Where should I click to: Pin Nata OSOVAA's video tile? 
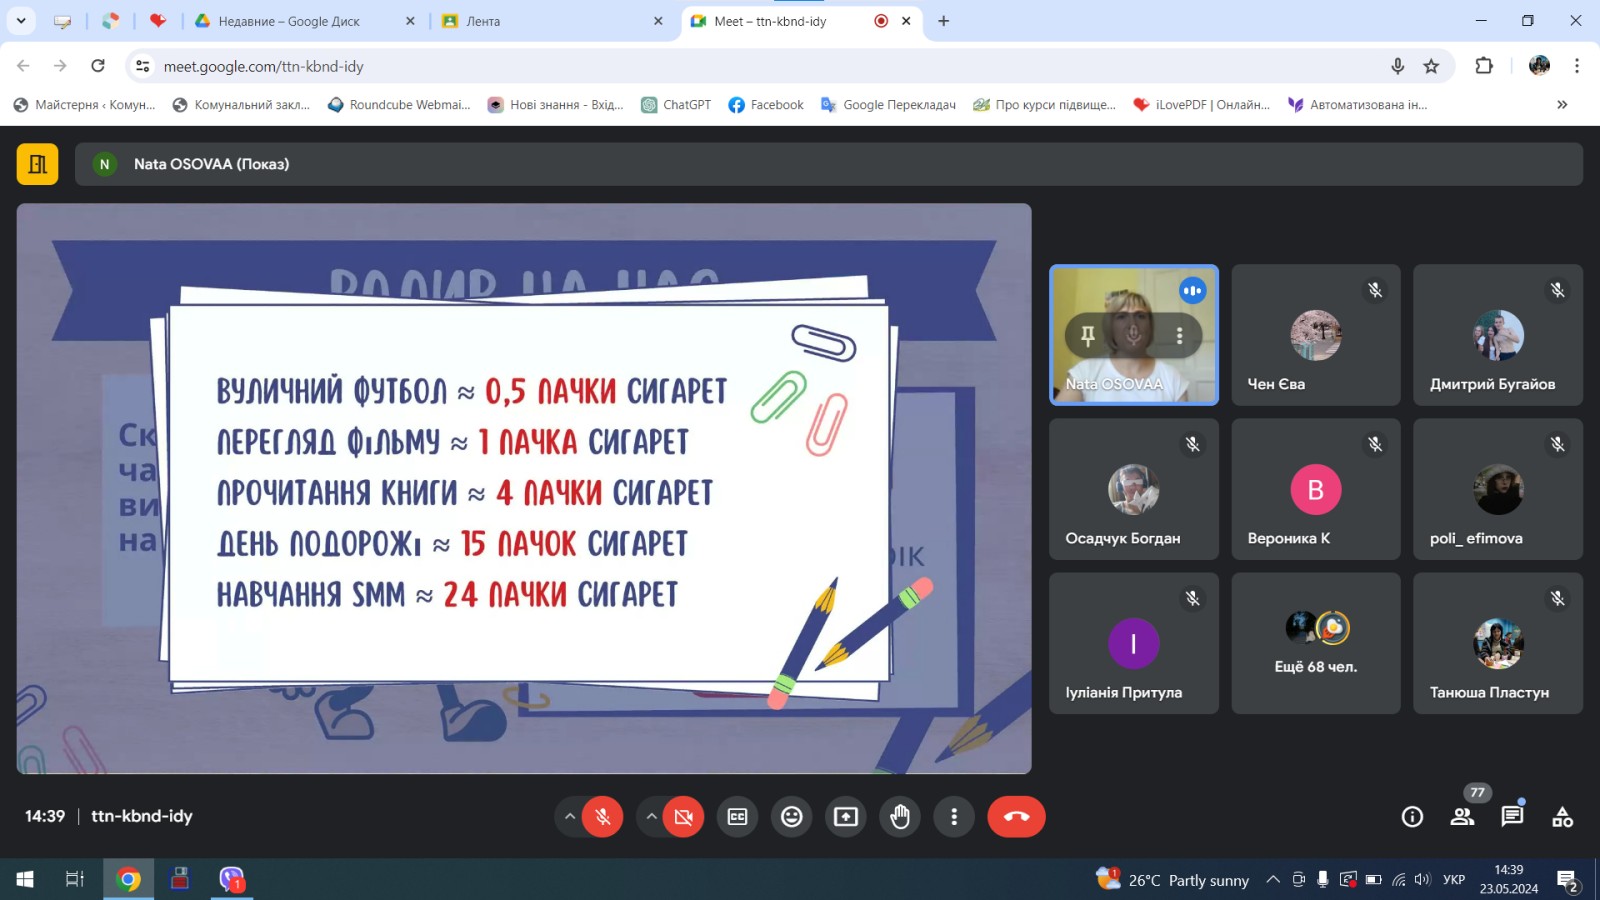click(1088, 336)
